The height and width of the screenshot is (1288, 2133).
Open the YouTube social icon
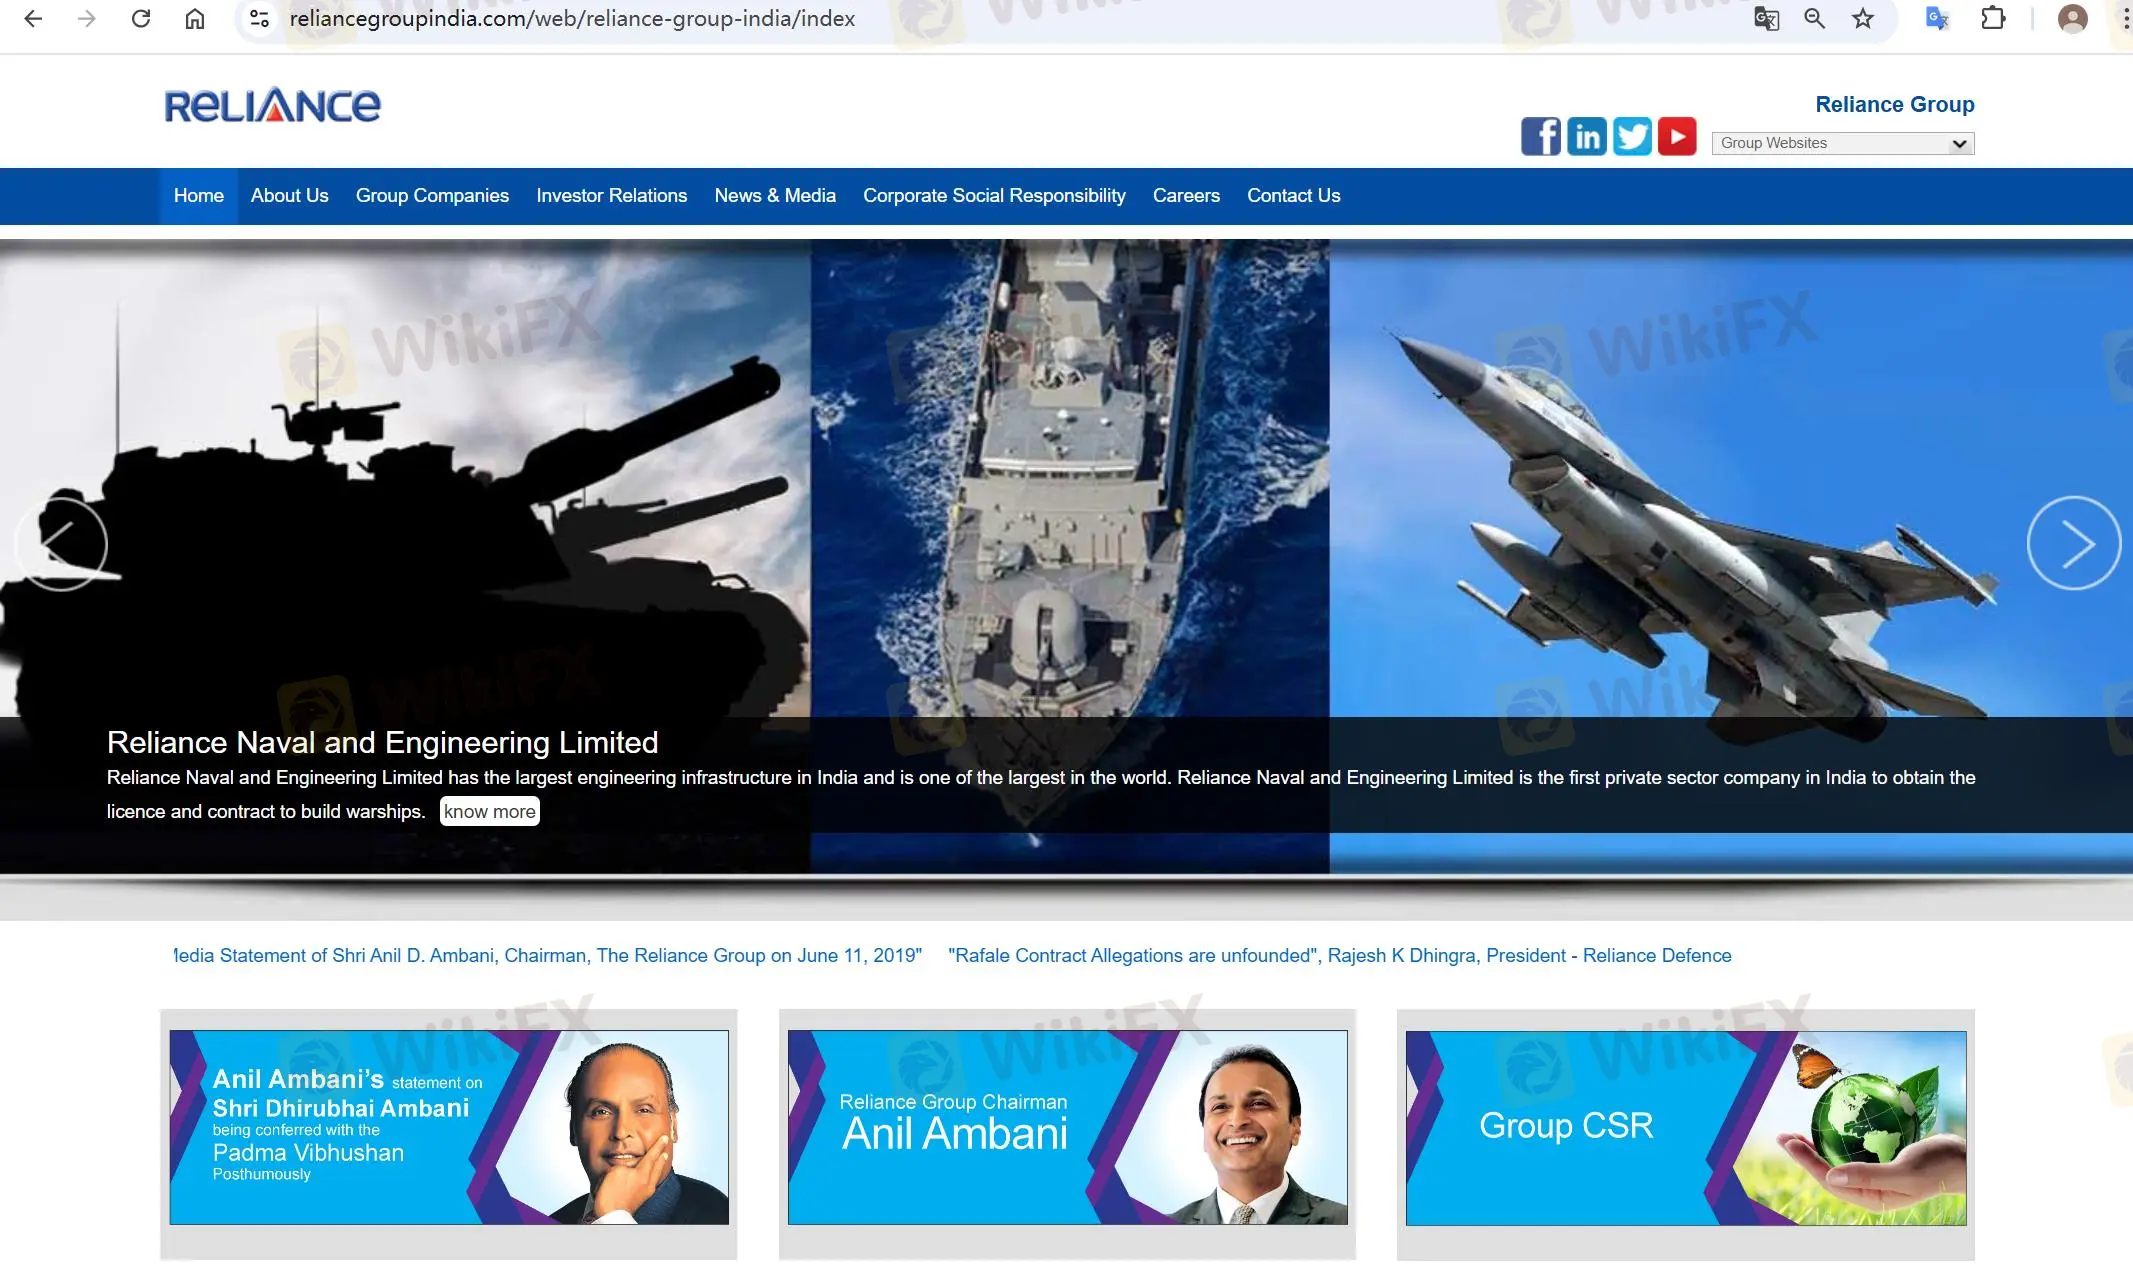click(1677, 136)
